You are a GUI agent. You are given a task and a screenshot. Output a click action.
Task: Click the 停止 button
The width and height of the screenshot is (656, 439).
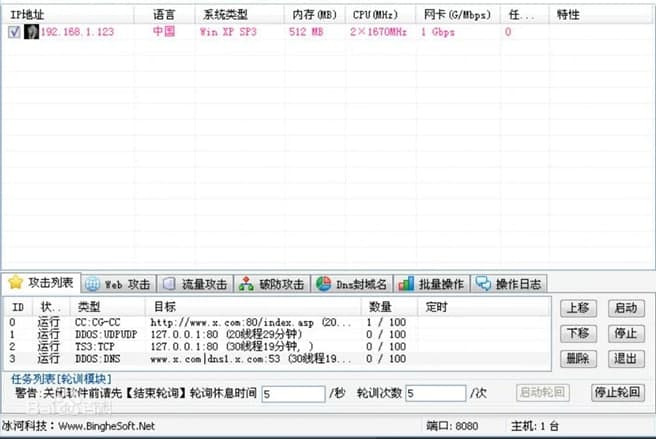[x=626, y=334]
